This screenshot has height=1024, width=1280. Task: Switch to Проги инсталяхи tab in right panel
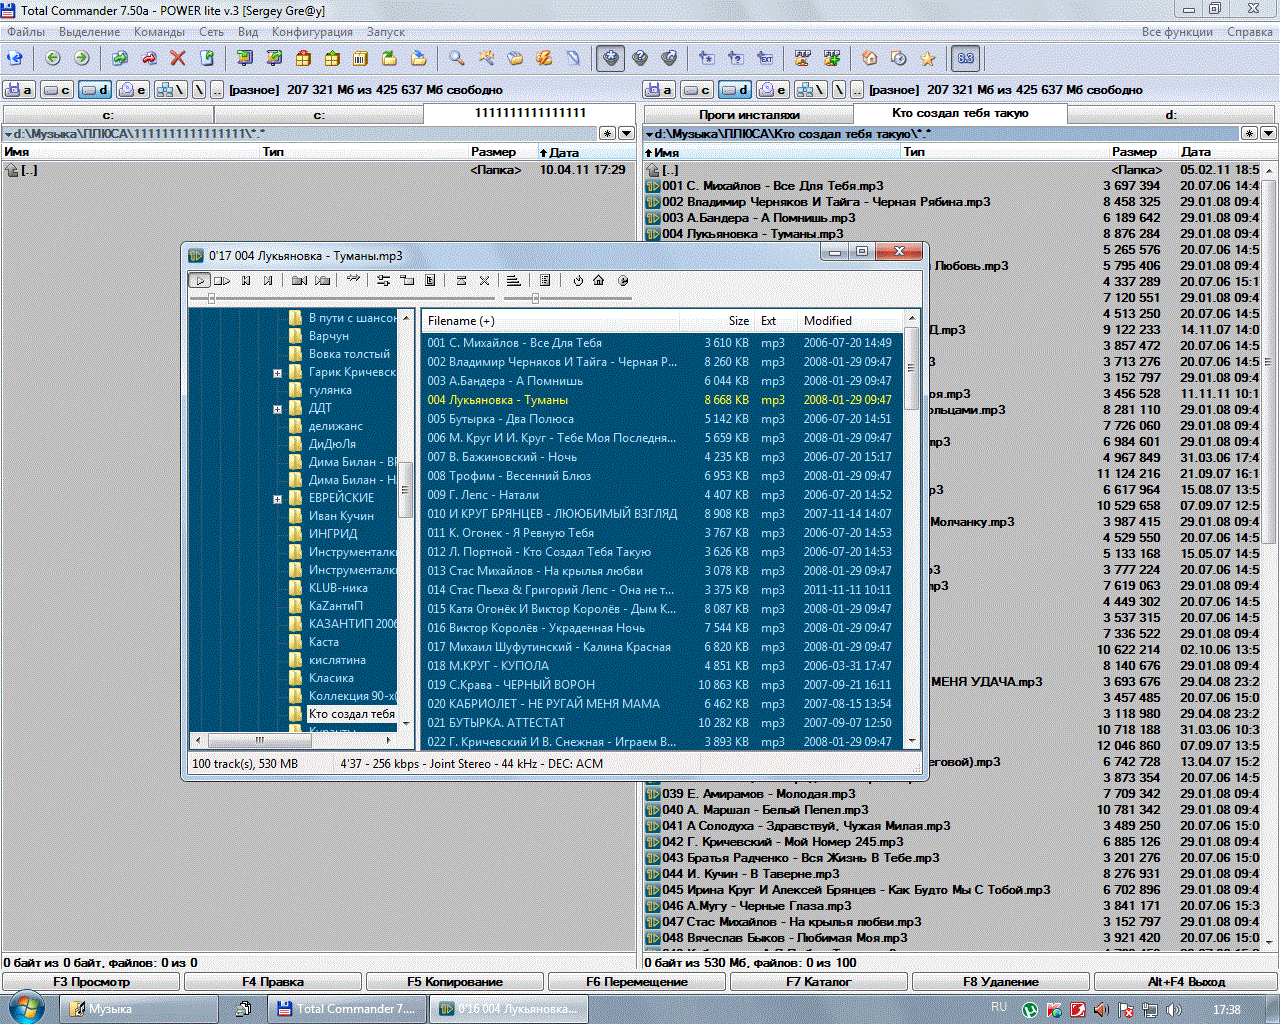click(x=749, y=115)
